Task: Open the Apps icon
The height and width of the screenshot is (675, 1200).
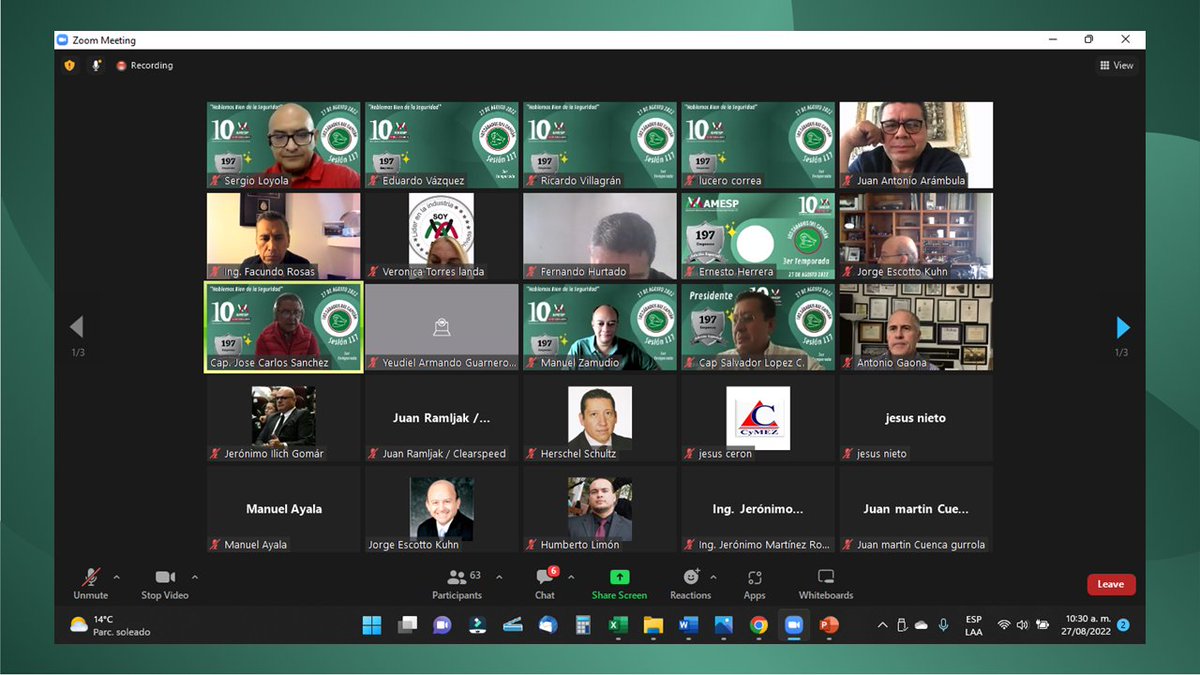Action: (x=755, y=577)
